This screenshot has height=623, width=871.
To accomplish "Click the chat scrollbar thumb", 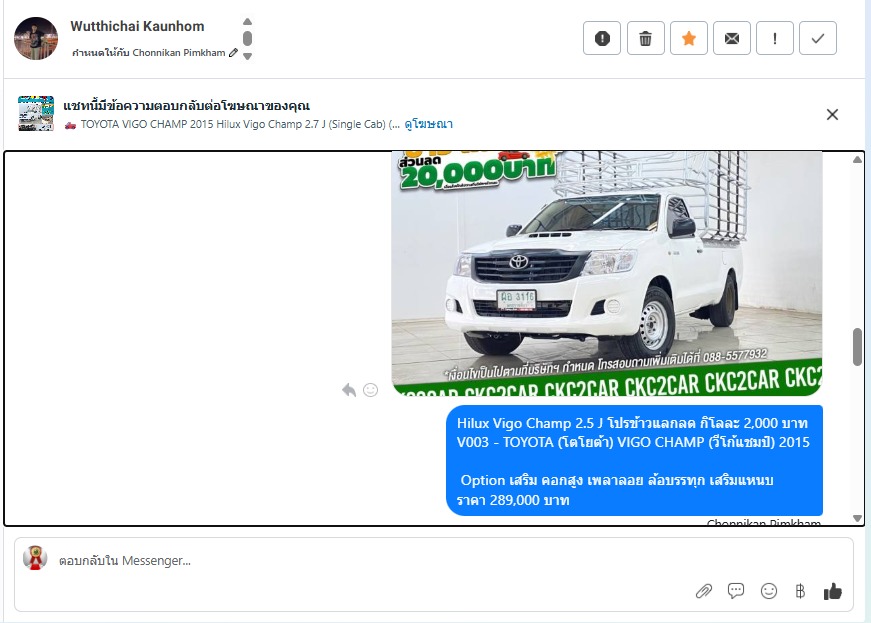I will [x=858, y=347].
